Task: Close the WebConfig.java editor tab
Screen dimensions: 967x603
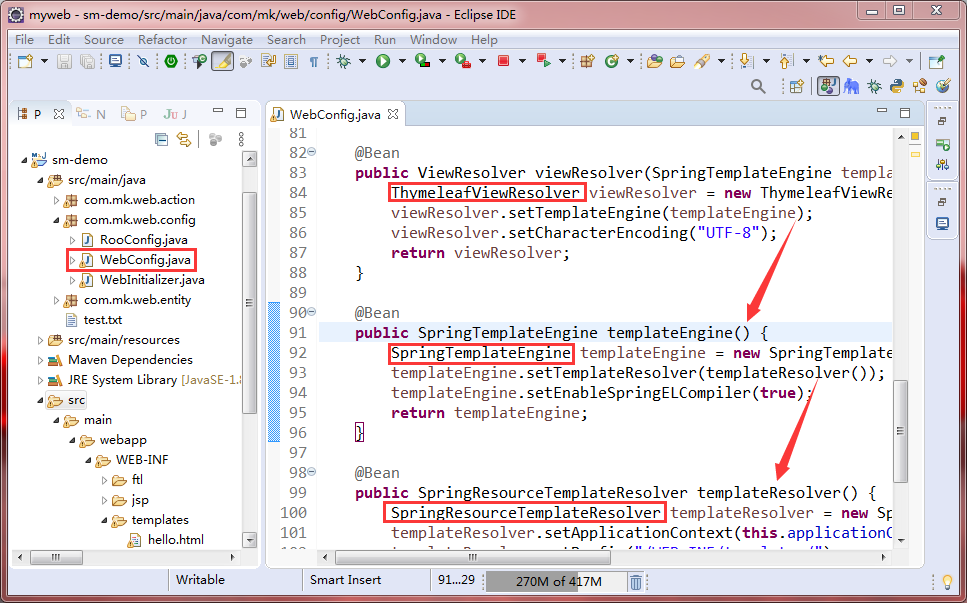Action: [393, 114]
